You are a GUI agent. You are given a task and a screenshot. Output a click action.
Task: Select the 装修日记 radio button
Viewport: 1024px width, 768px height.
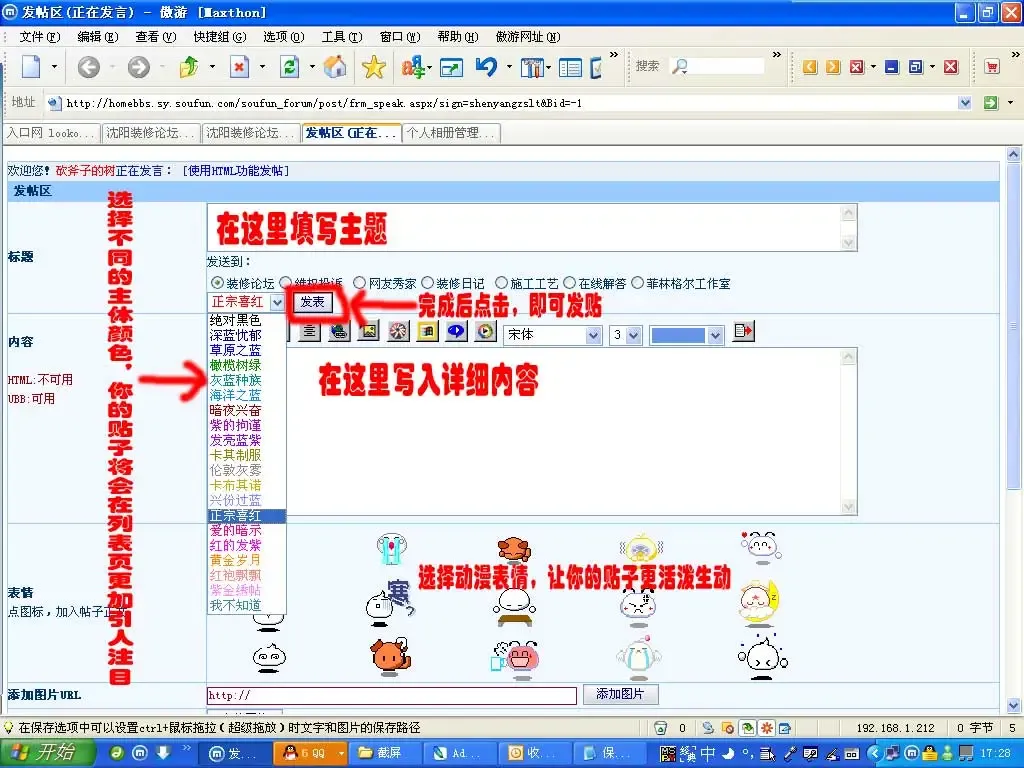(427, 283)
